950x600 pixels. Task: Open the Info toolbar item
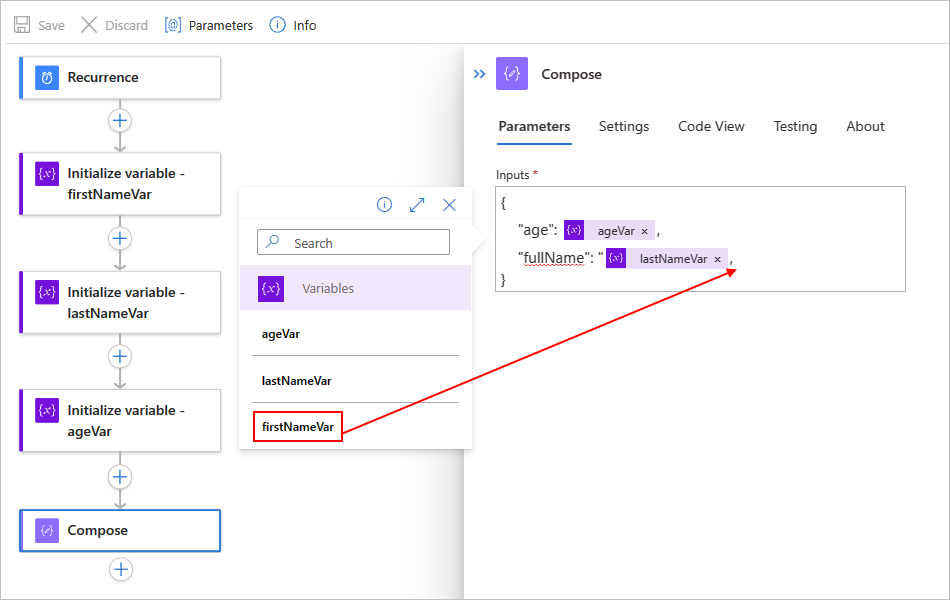293,25
